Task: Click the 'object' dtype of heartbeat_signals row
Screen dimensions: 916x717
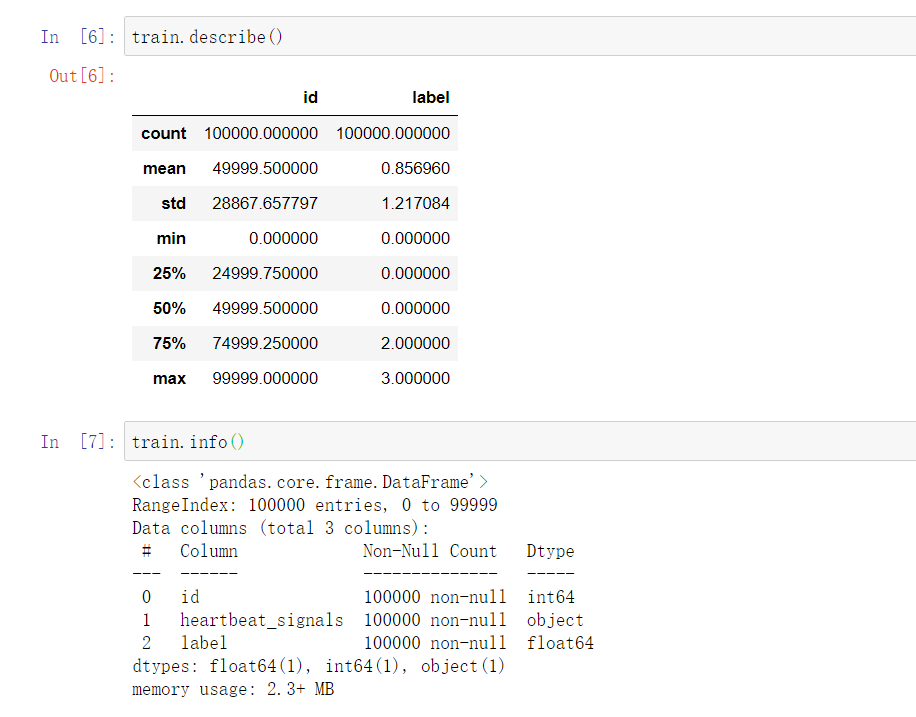Action: coord(555,620)
